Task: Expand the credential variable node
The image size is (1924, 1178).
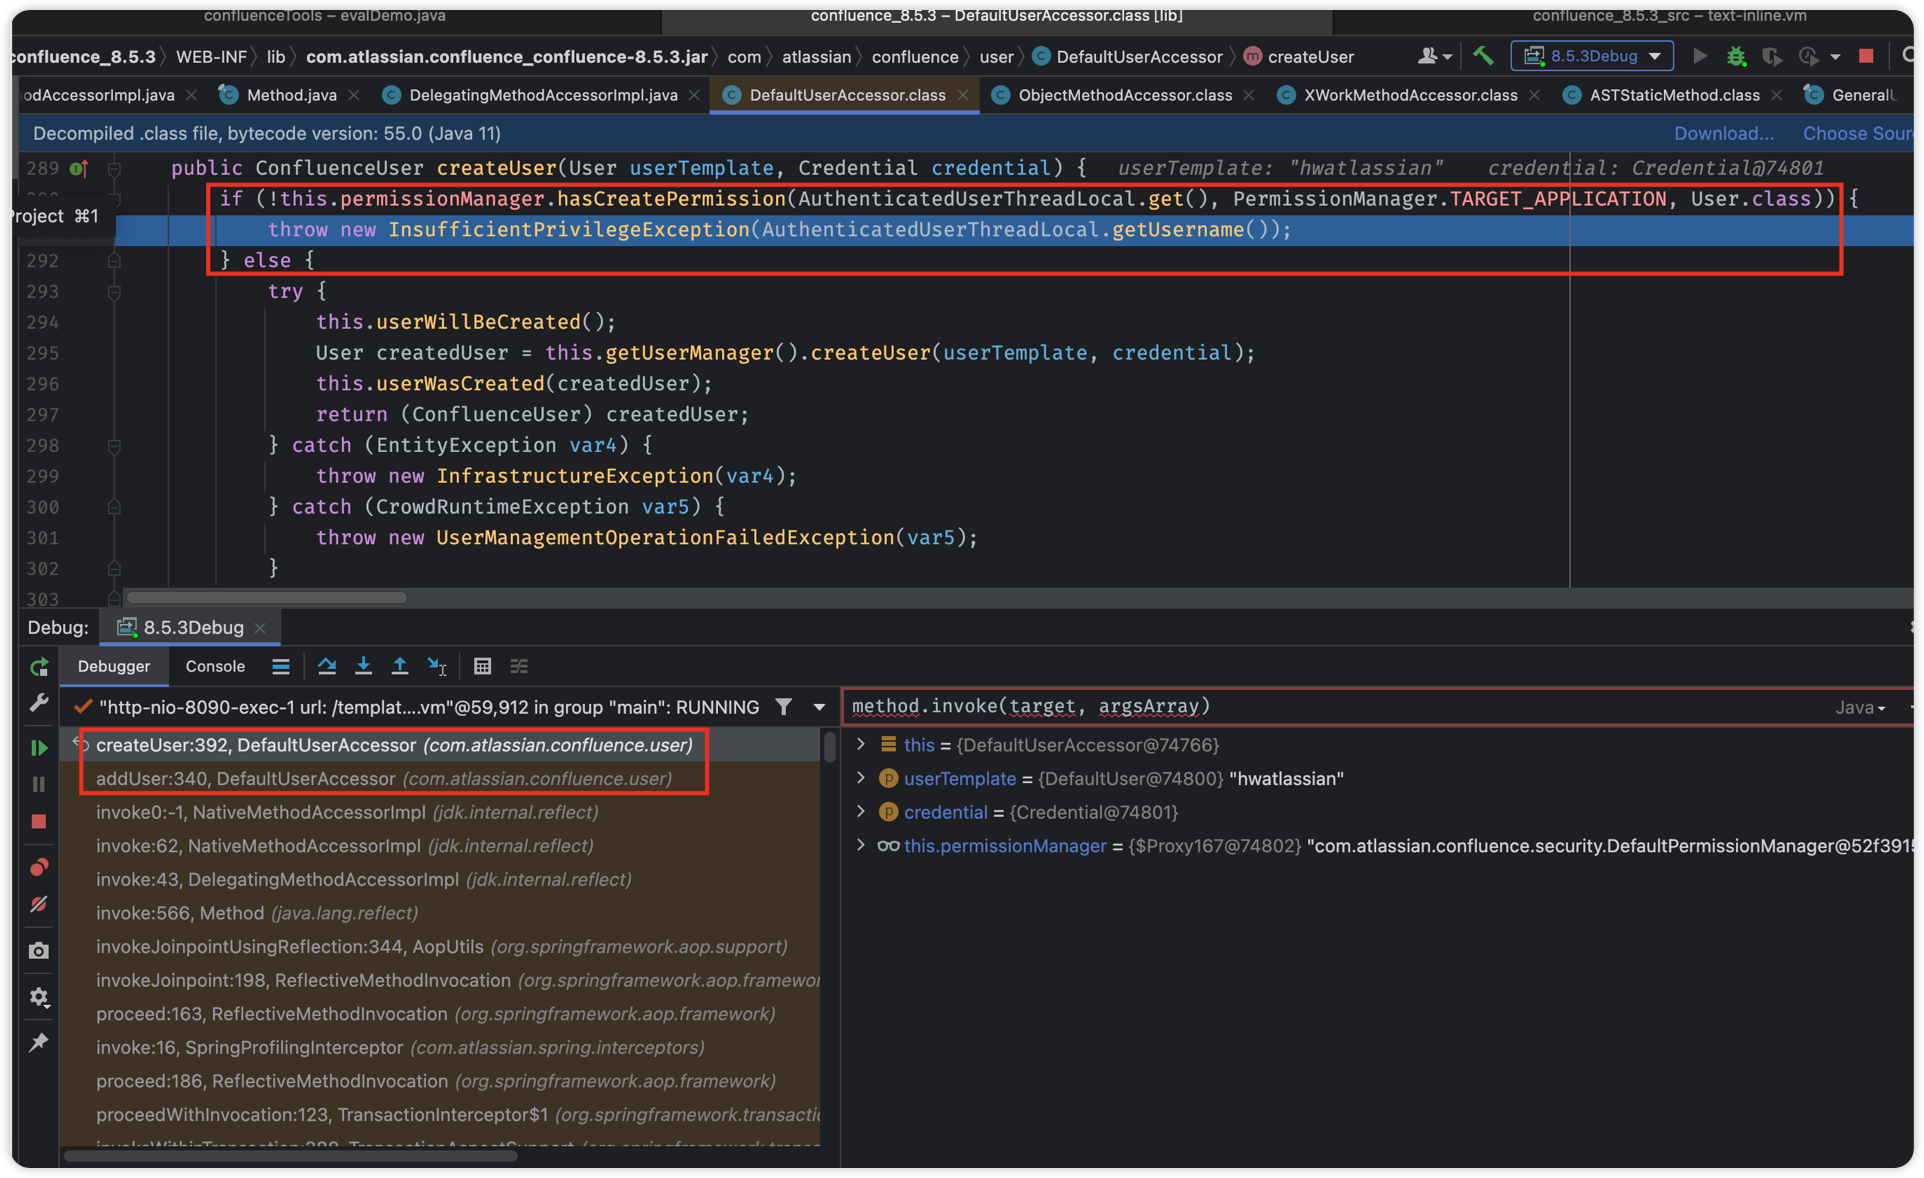Action: tap(860, 812)
